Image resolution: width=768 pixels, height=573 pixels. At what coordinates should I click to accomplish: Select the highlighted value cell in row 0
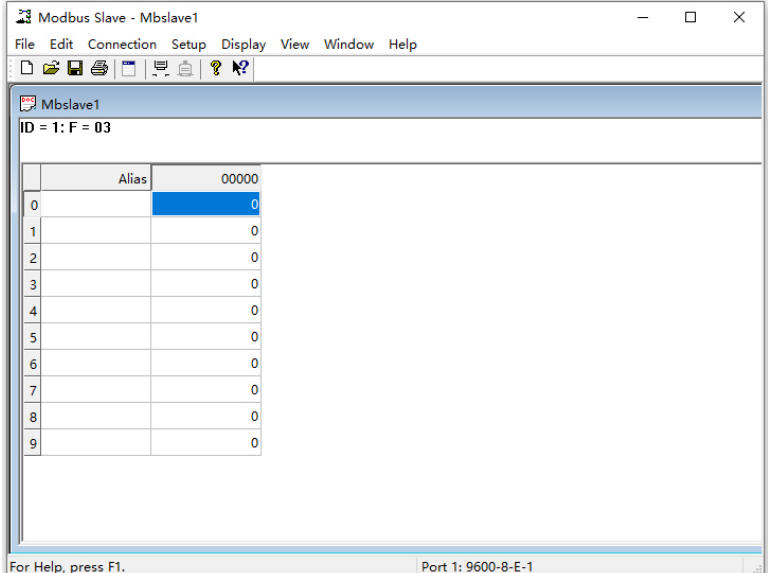pos(205,204)
